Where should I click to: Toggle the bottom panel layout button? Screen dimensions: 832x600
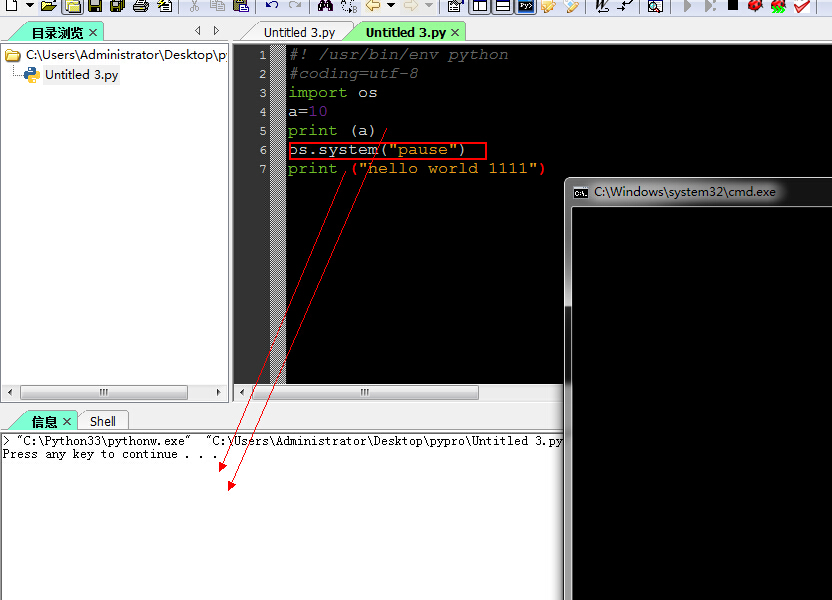pos(502,6)
